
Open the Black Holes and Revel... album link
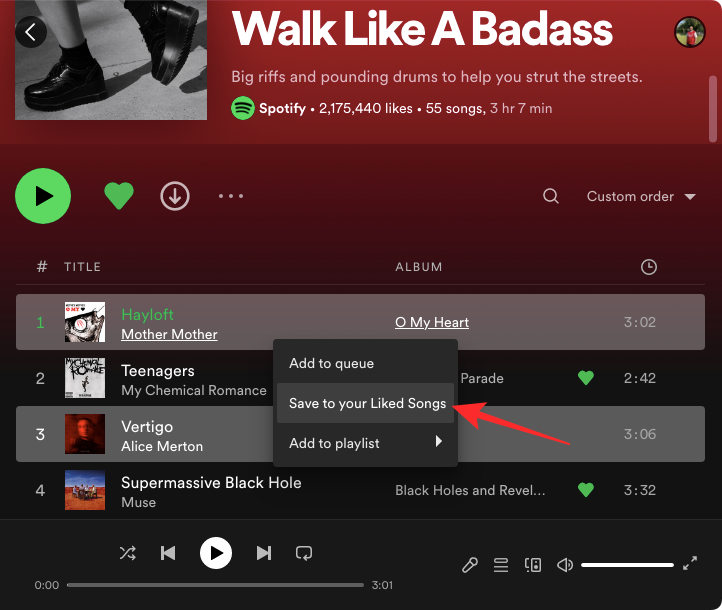[x=470, y=490]
